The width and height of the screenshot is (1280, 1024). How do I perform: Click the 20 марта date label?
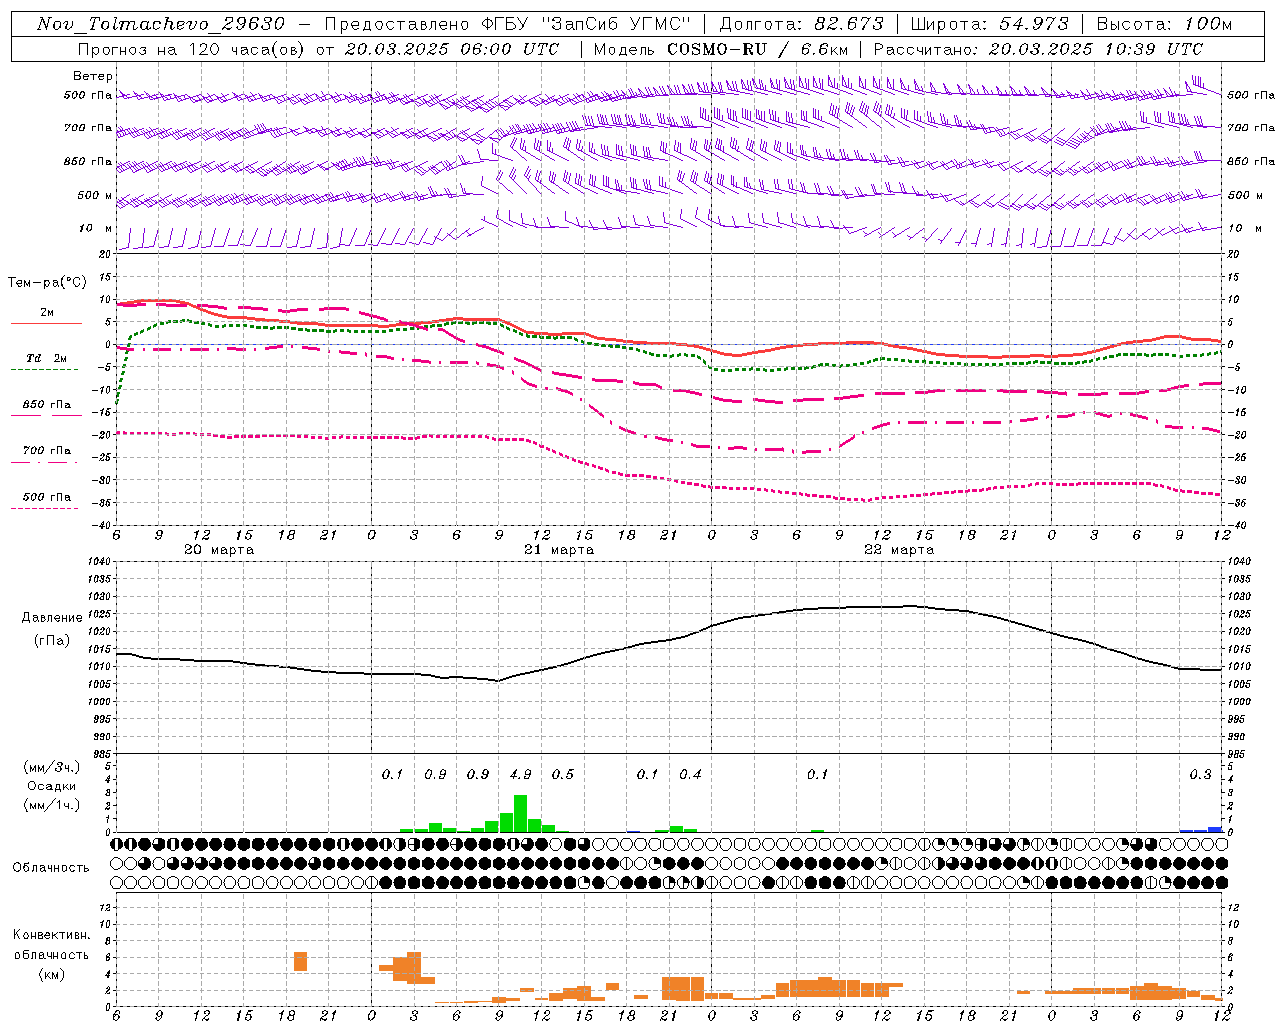[219, 550]
